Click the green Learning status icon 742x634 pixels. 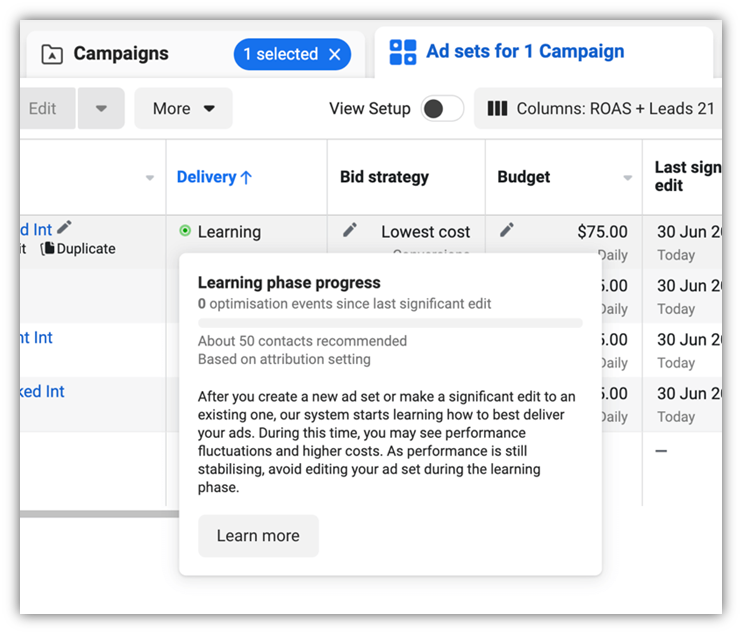(x=185, y=231)
